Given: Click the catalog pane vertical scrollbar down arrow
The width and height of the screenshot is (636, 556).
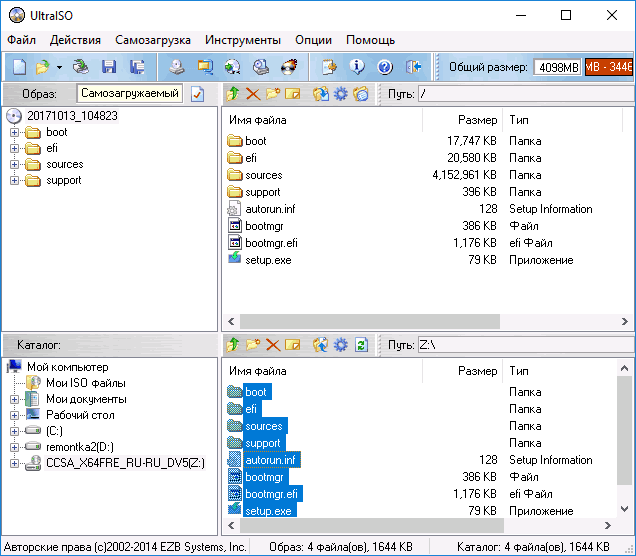Looking at the screenshot, I should pyautogui.click(x=625, y=509).
